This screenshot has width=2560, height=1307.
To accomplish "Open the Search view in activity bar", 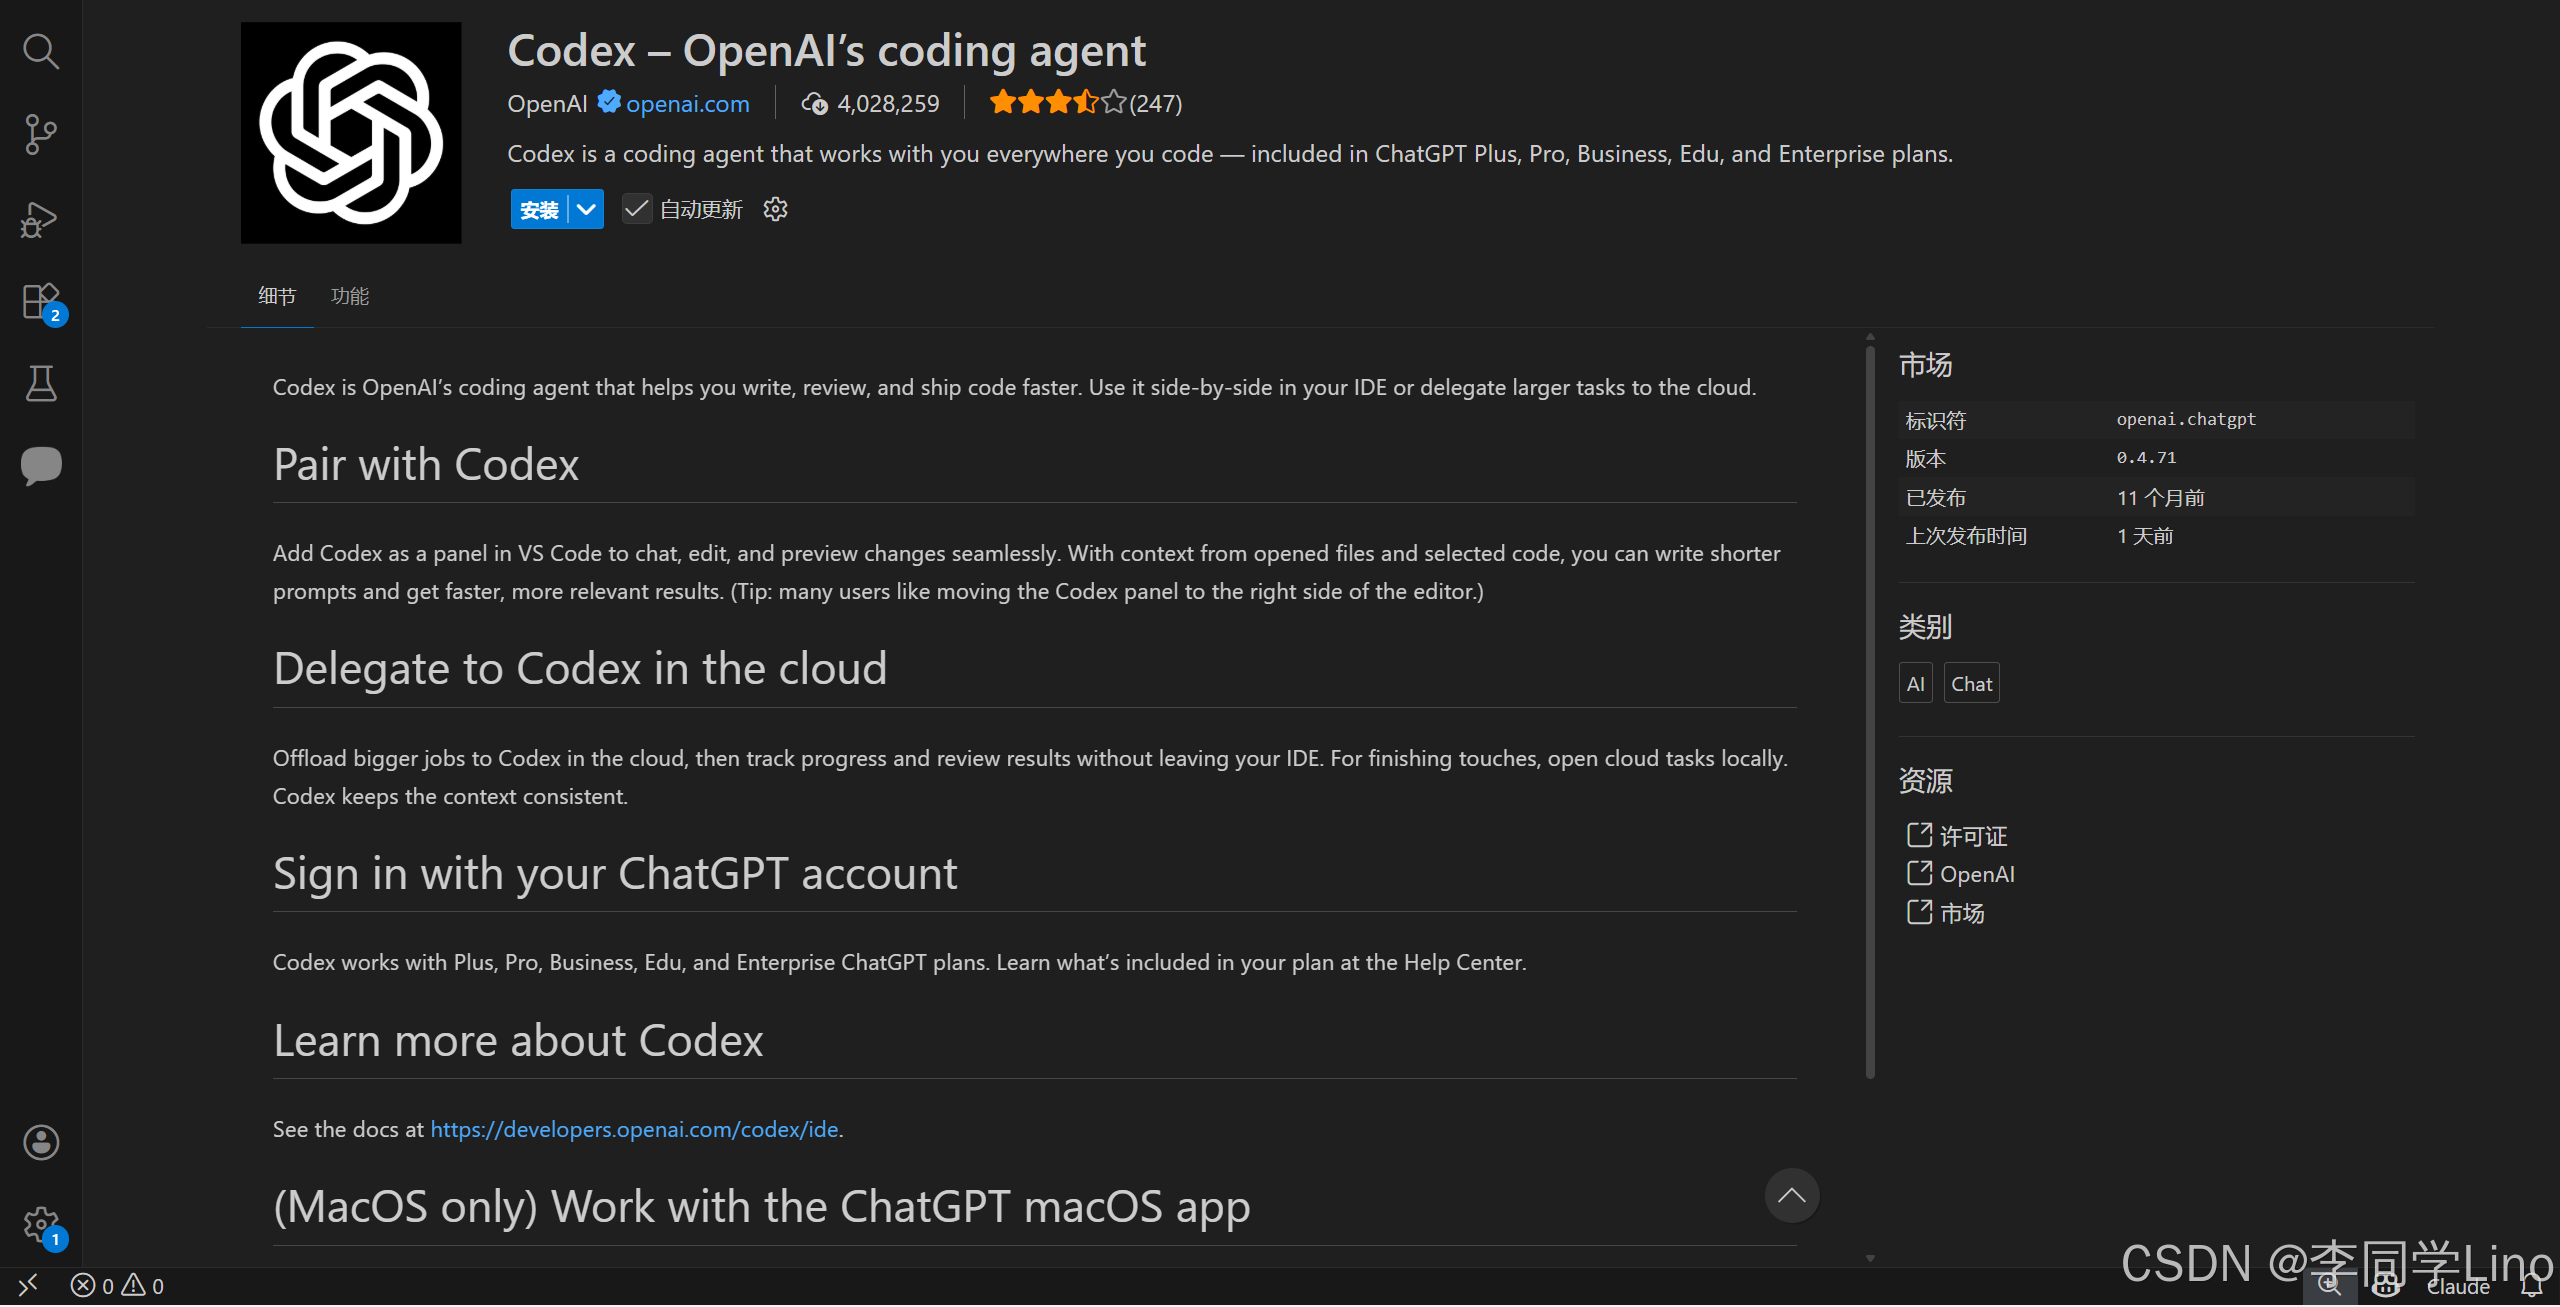I will pos(40,51).
